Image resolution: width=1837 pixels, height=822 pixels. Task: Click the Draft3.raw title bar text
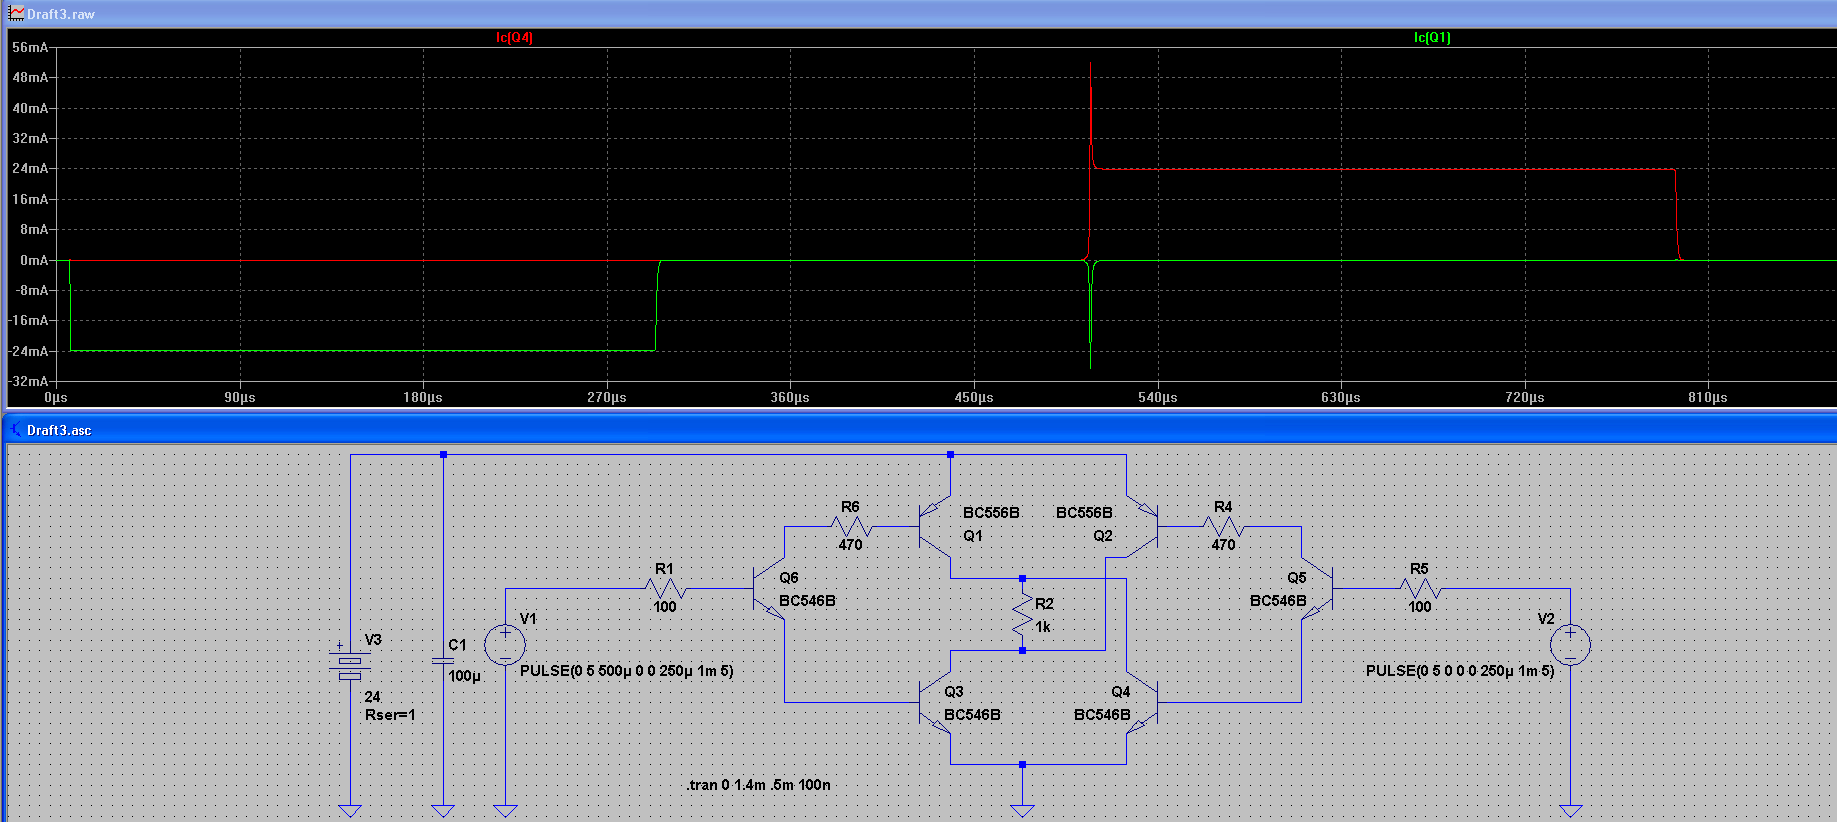[60, 14]
